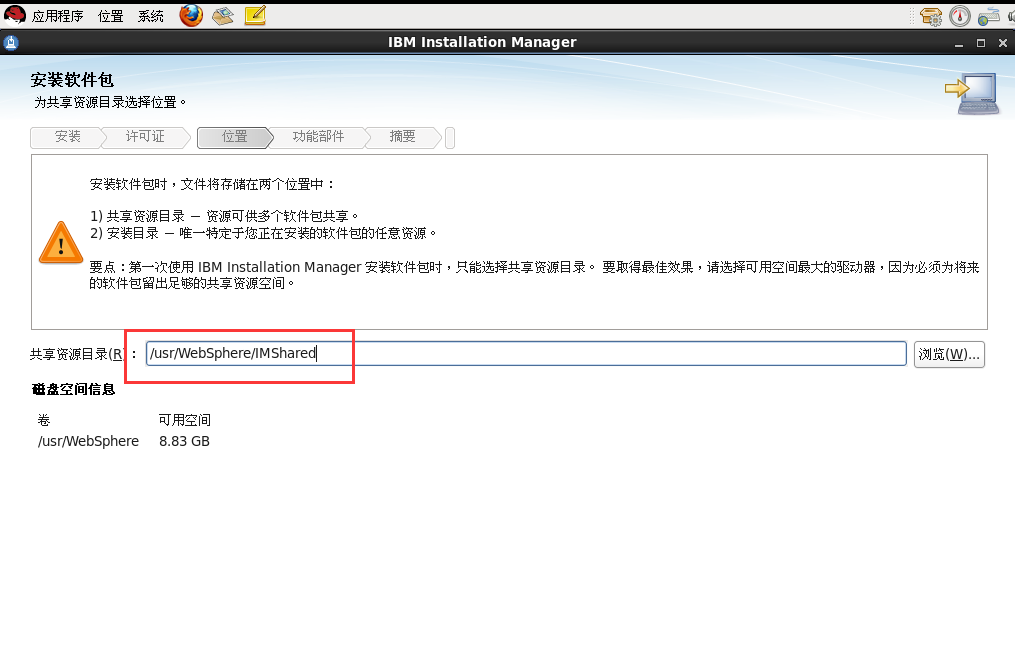Click the 8.83 GB available space value
Image resolution: width=1015 pixels, height=648 pixels.
click(184, 441)
